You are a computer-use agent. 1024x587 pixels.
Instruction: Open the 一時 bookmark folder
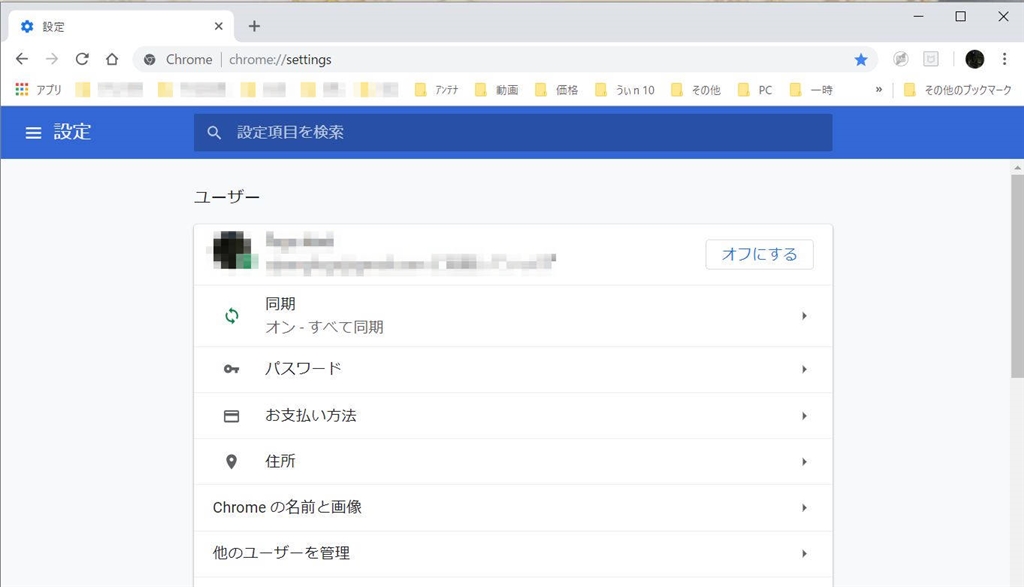point(811,89)
